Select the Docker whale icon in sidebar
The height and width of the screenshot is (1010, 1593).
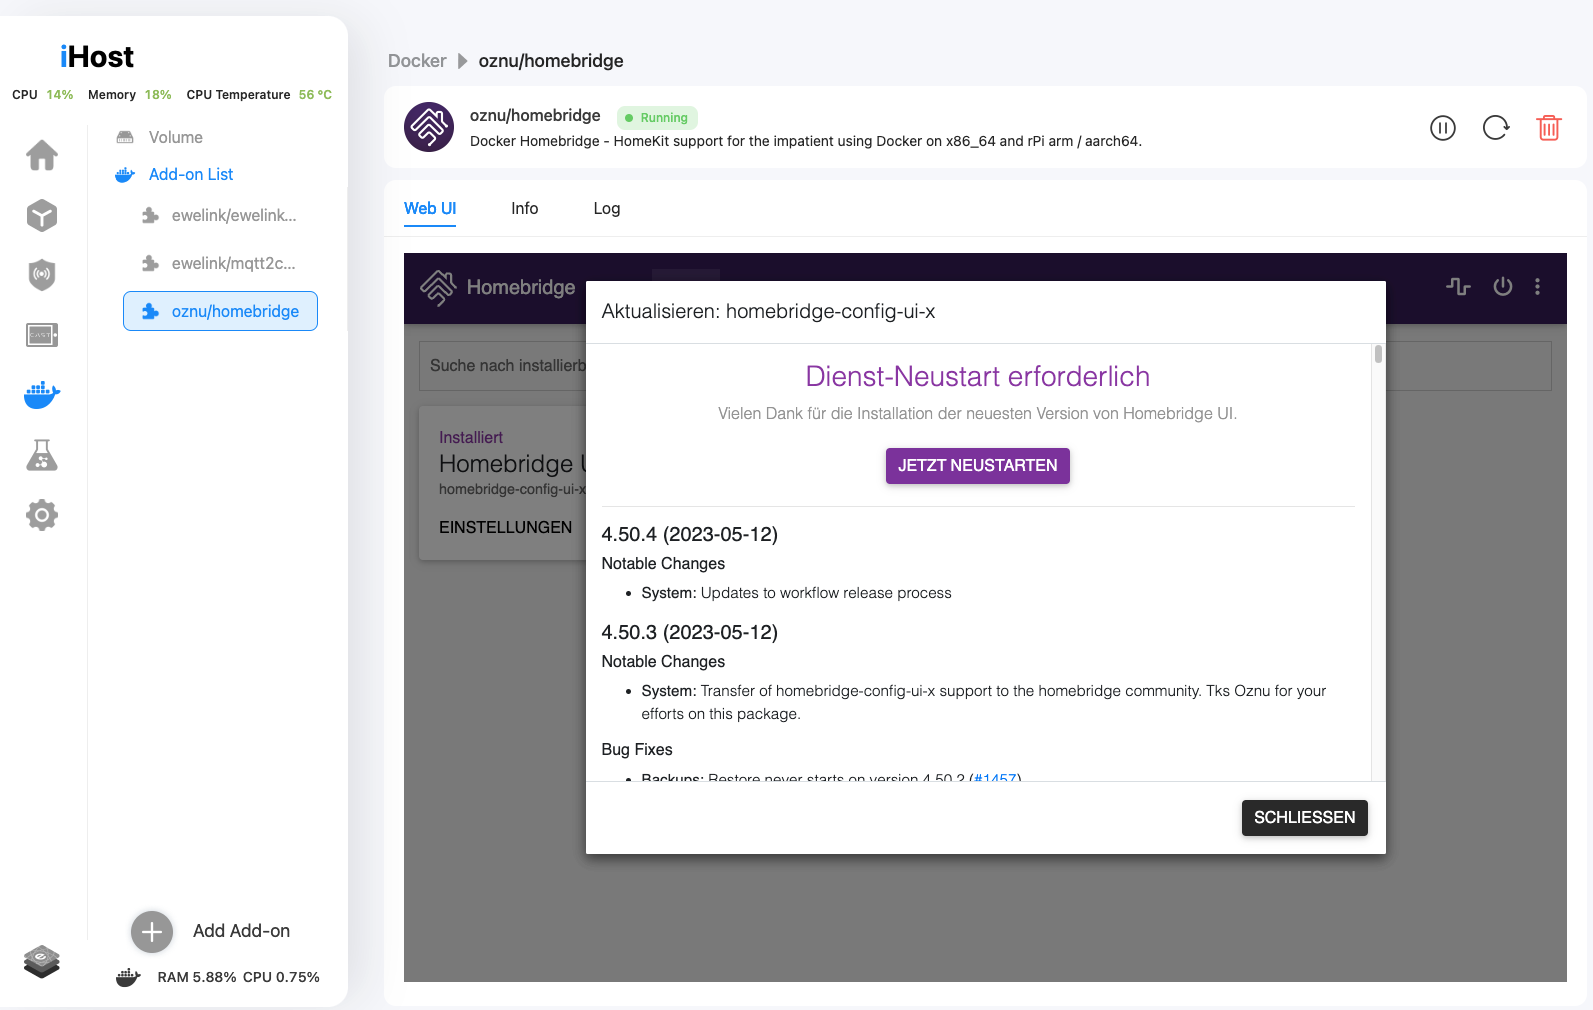(42, 395)
